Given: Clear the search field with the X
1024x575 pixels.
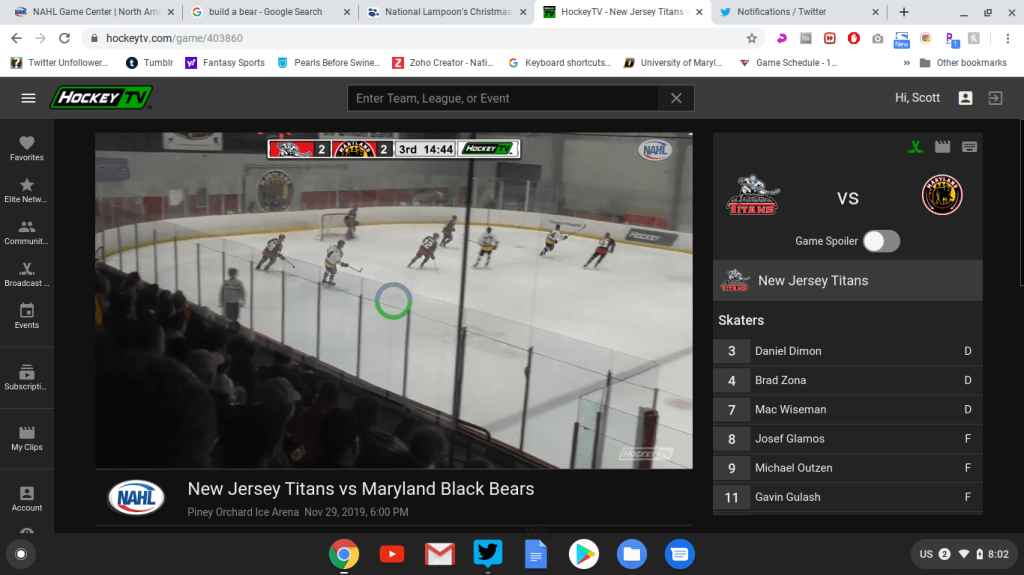Looking at the screenshot, I should tap(676, 98).
